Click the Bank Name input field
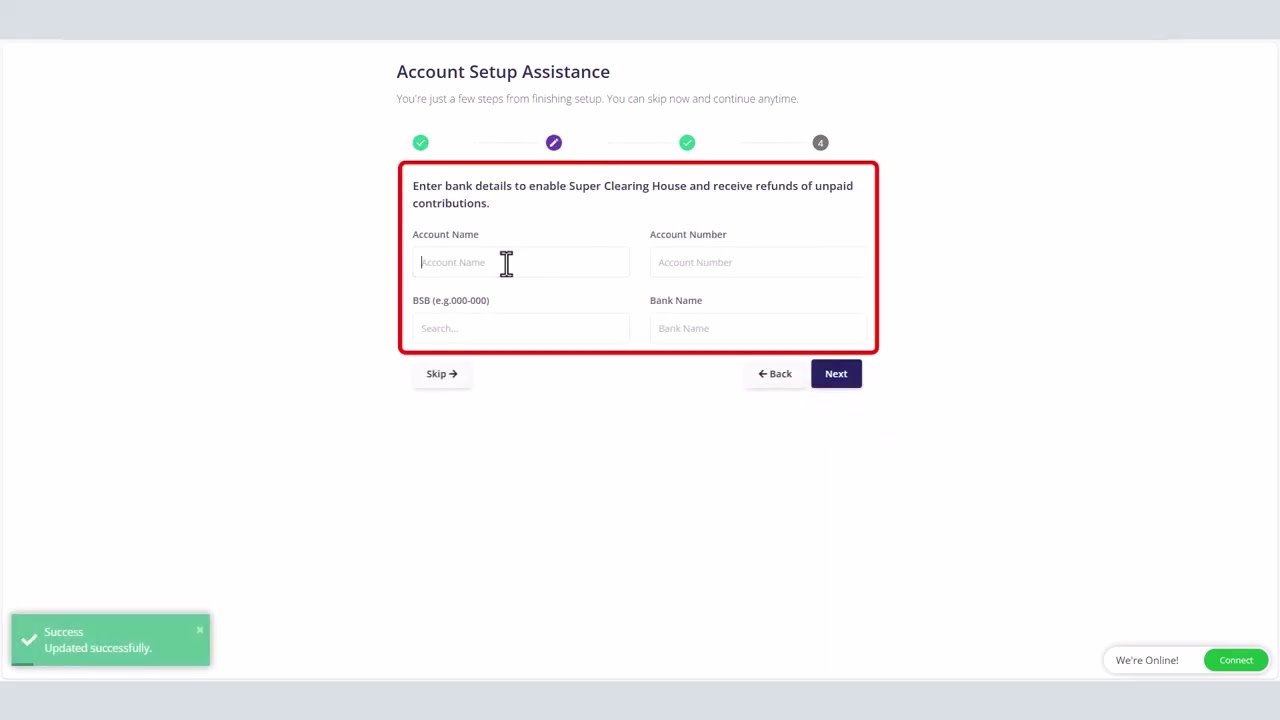The image size is (1280, 720). pos(757,328)
